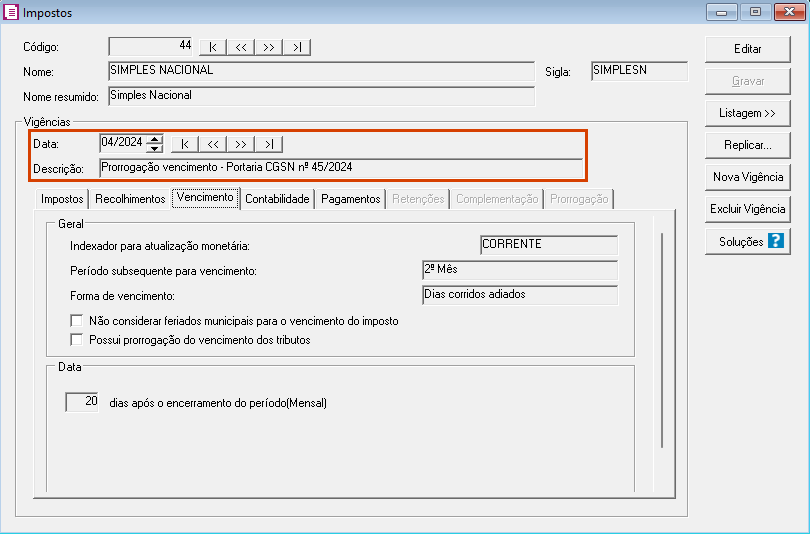This screenshot has height=534, width=810.
Task: Create a Nova Vigência
Action: (747, 177)
